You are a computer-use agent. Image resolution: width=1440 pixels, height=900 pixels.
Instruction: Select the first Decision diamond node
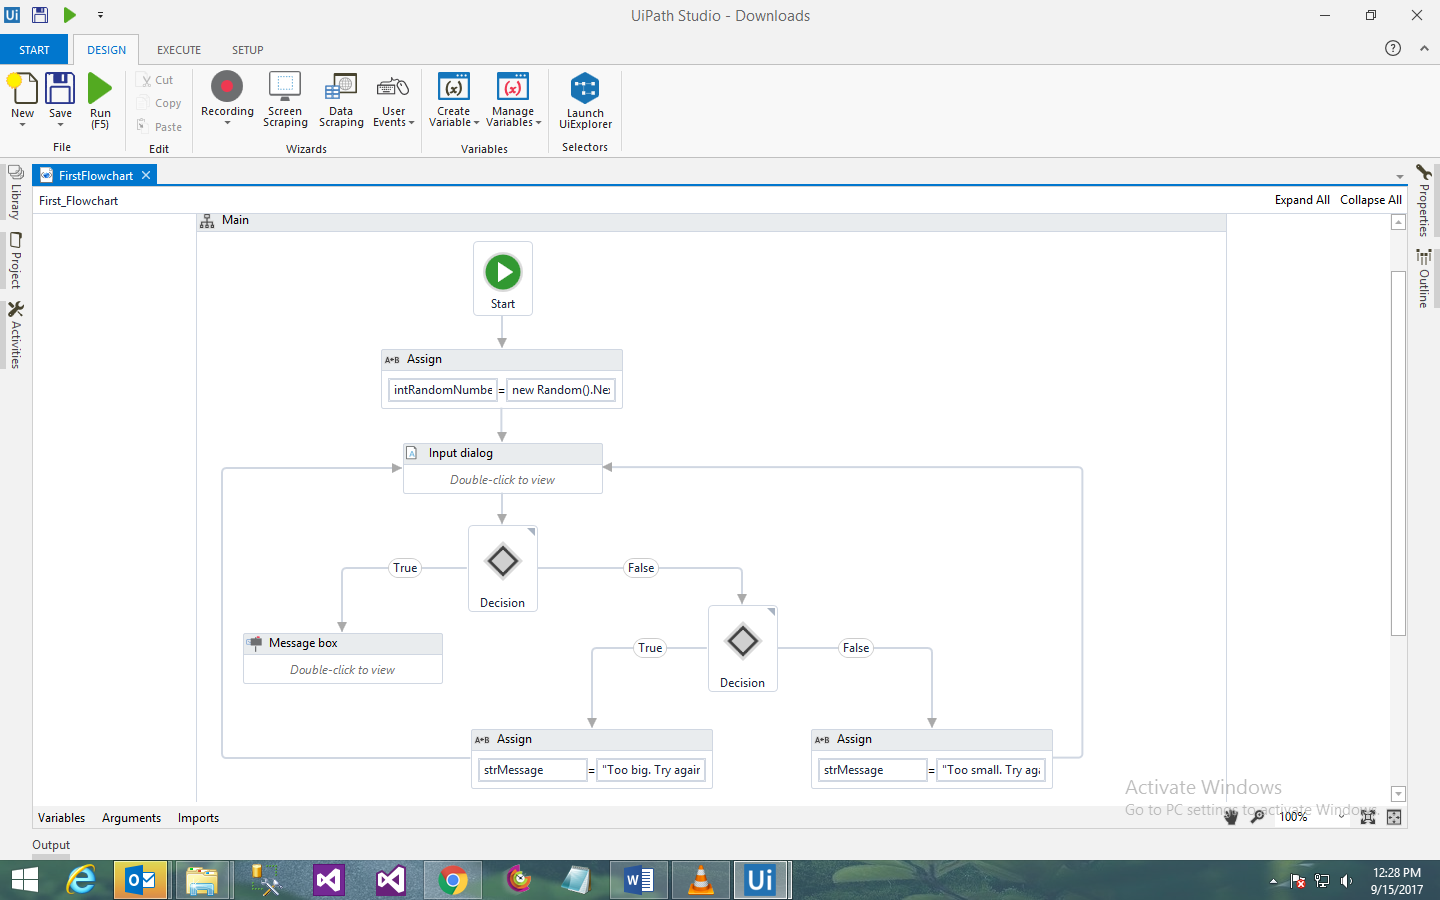[503, 569]
